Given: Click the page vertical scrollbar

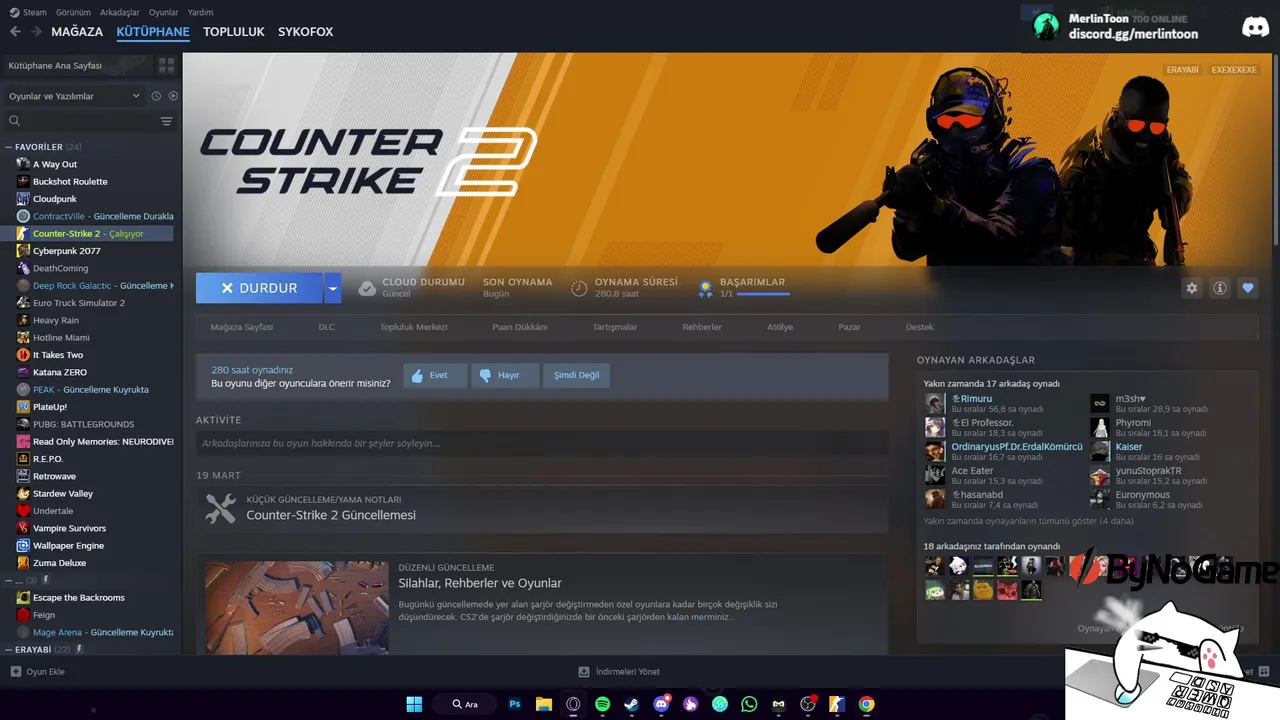Looking at the screenshot, I should (x=1275, y=150).
